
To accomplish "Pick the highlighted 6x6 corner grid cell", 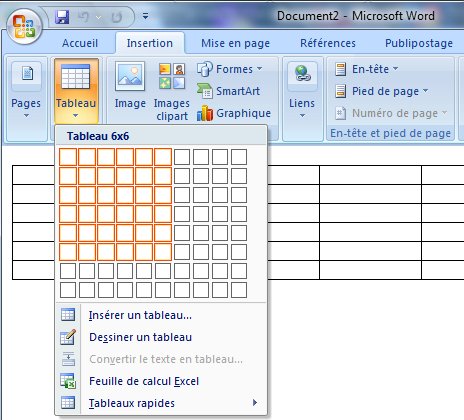I will [163, 252].
